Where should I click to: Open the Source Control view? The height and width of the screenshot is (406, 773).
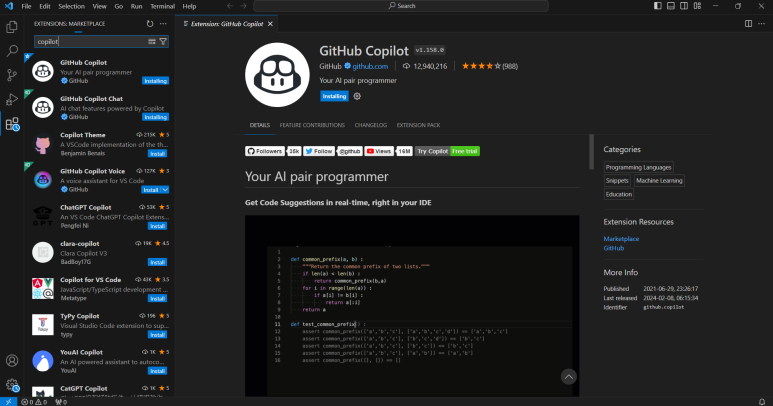[x=12, y=75]
